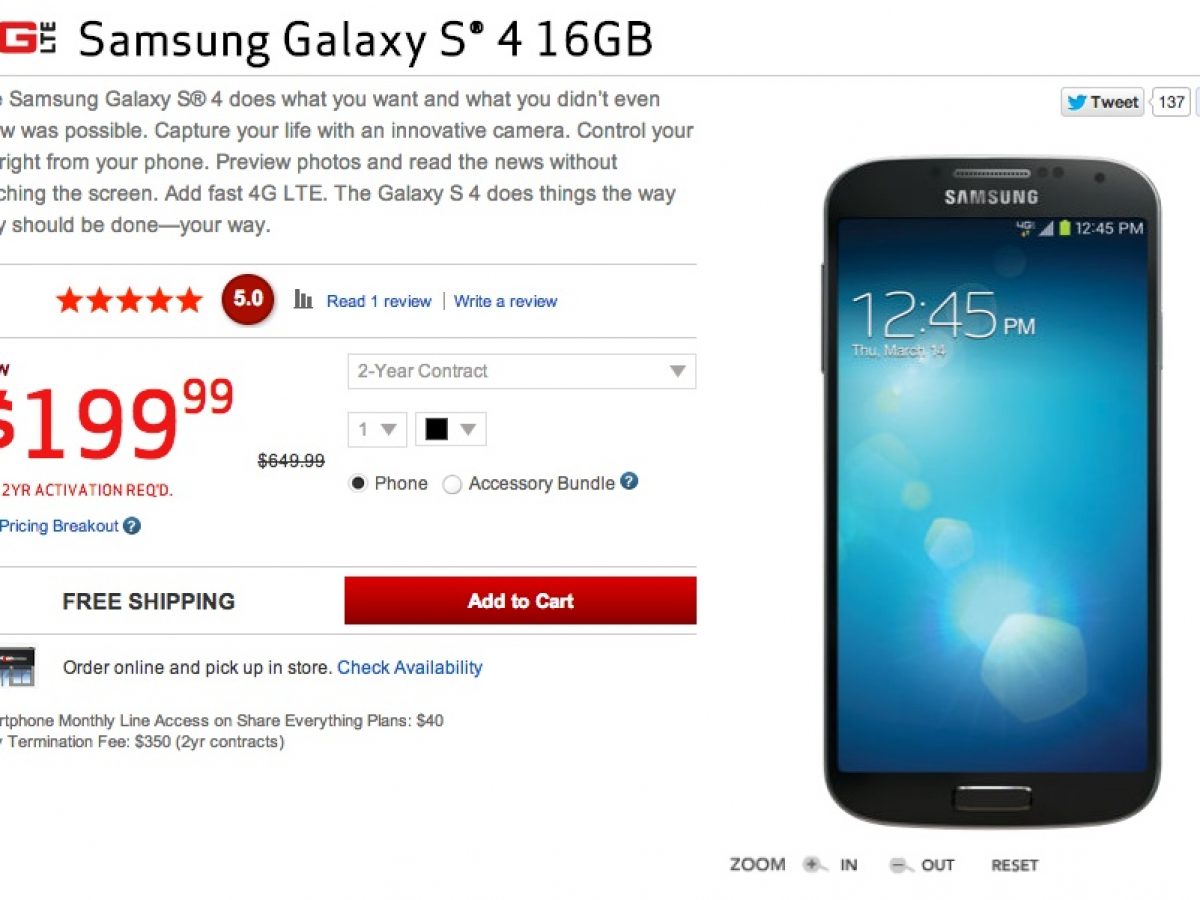This screenshot has width=1200, height=900.
Task: Reset the product image zoom
Action: [x=1014, y=865]
